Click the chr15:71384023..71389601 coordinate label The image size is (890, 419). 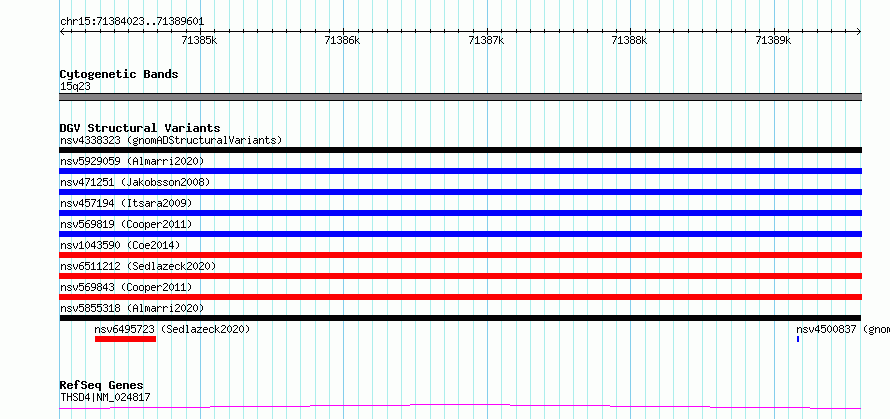132,22
